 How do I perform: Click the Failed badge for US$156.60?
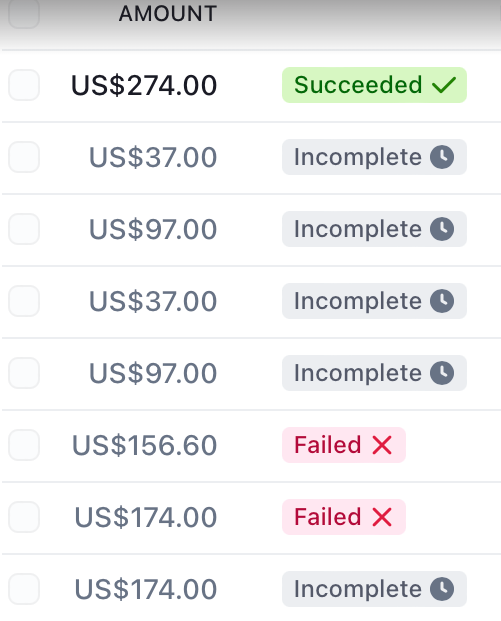(344, 445)
